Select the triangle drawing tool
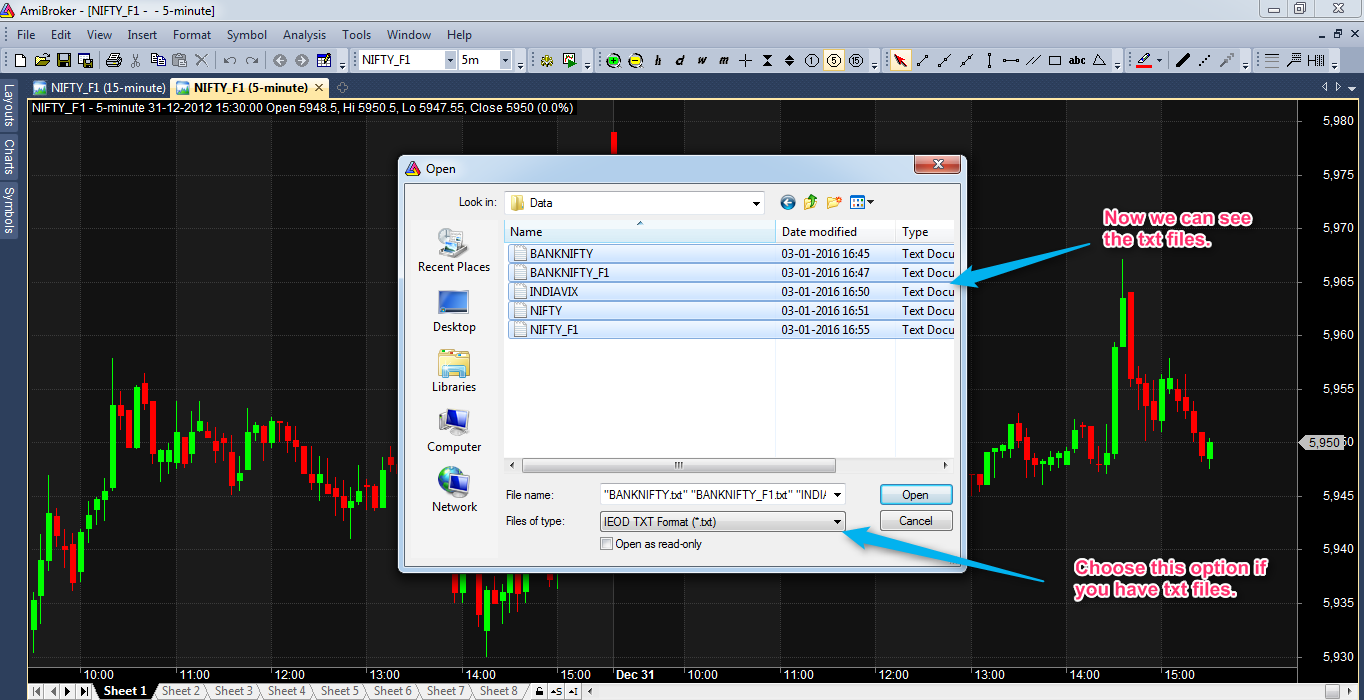 click(x=1100, y=60)
